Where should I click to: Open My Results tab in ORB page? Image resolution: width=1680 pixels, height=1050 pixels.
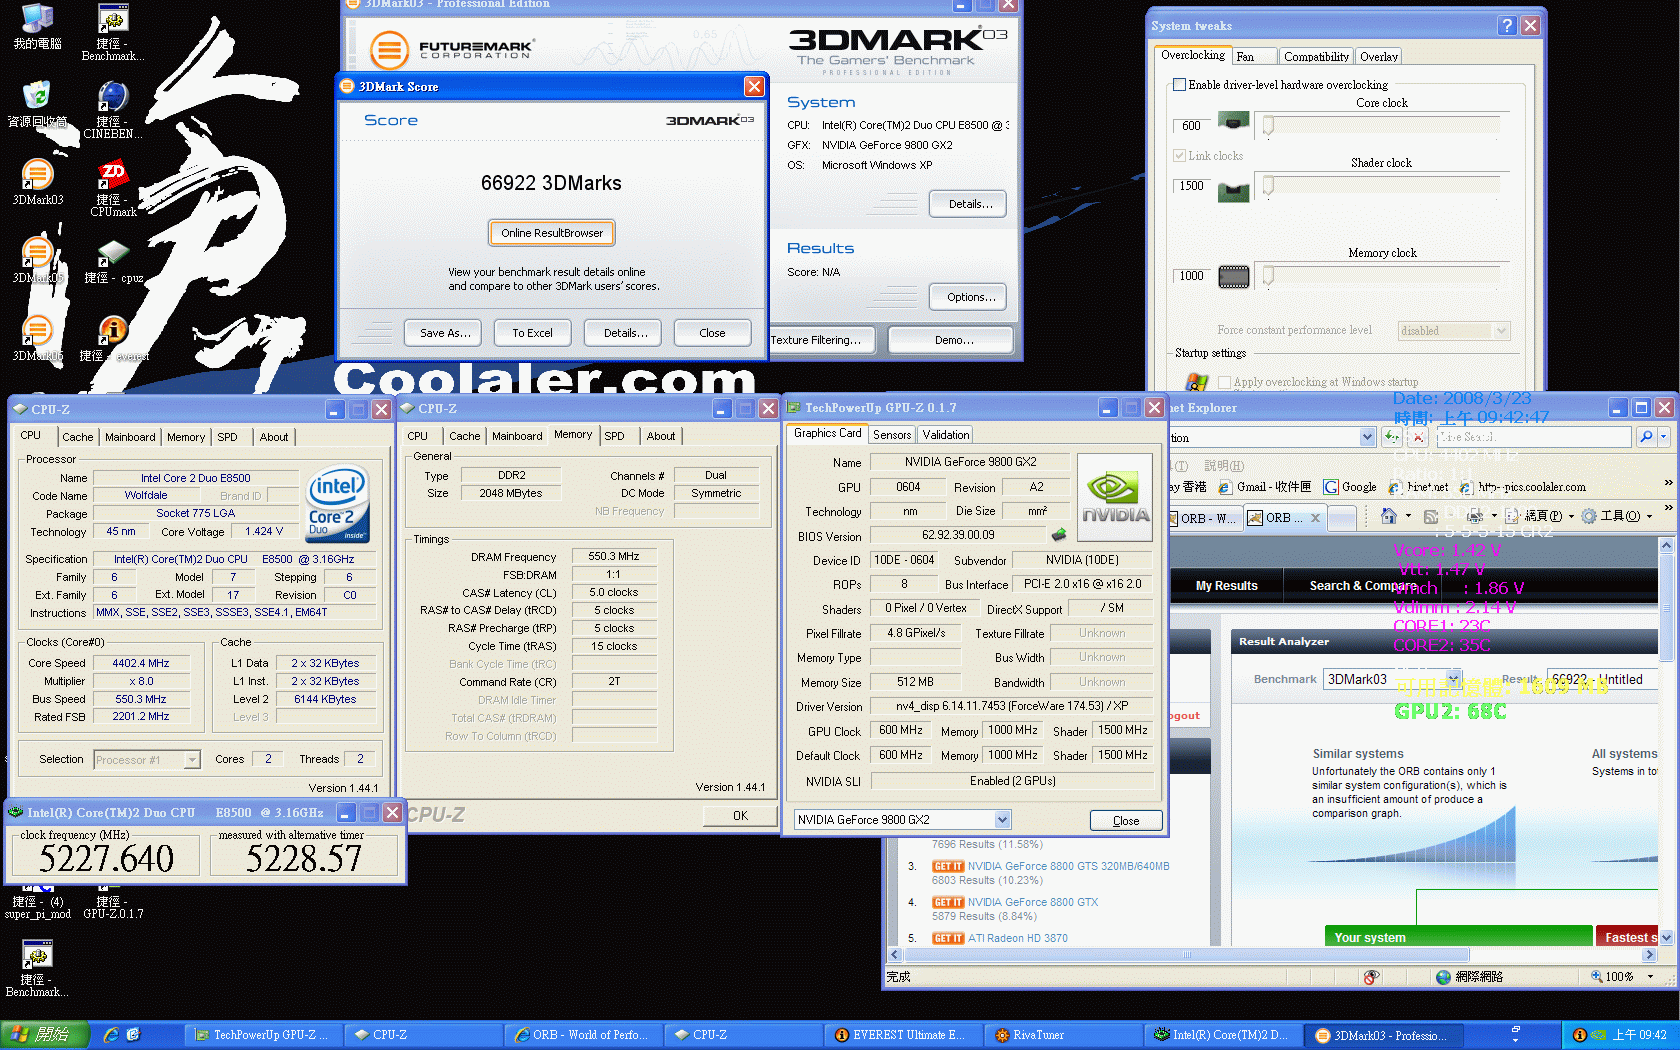coord(1226,586)
